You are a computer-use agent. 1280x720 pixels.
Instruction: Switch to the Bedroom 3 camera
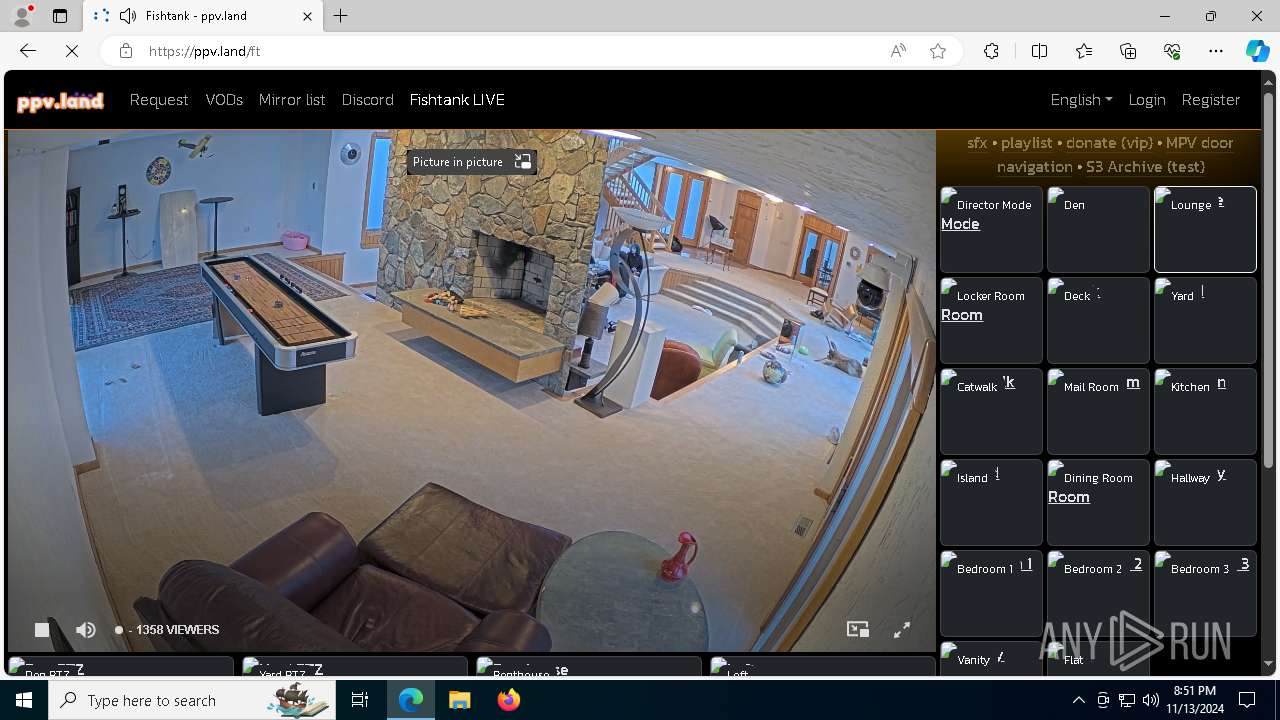(1205, 593)
